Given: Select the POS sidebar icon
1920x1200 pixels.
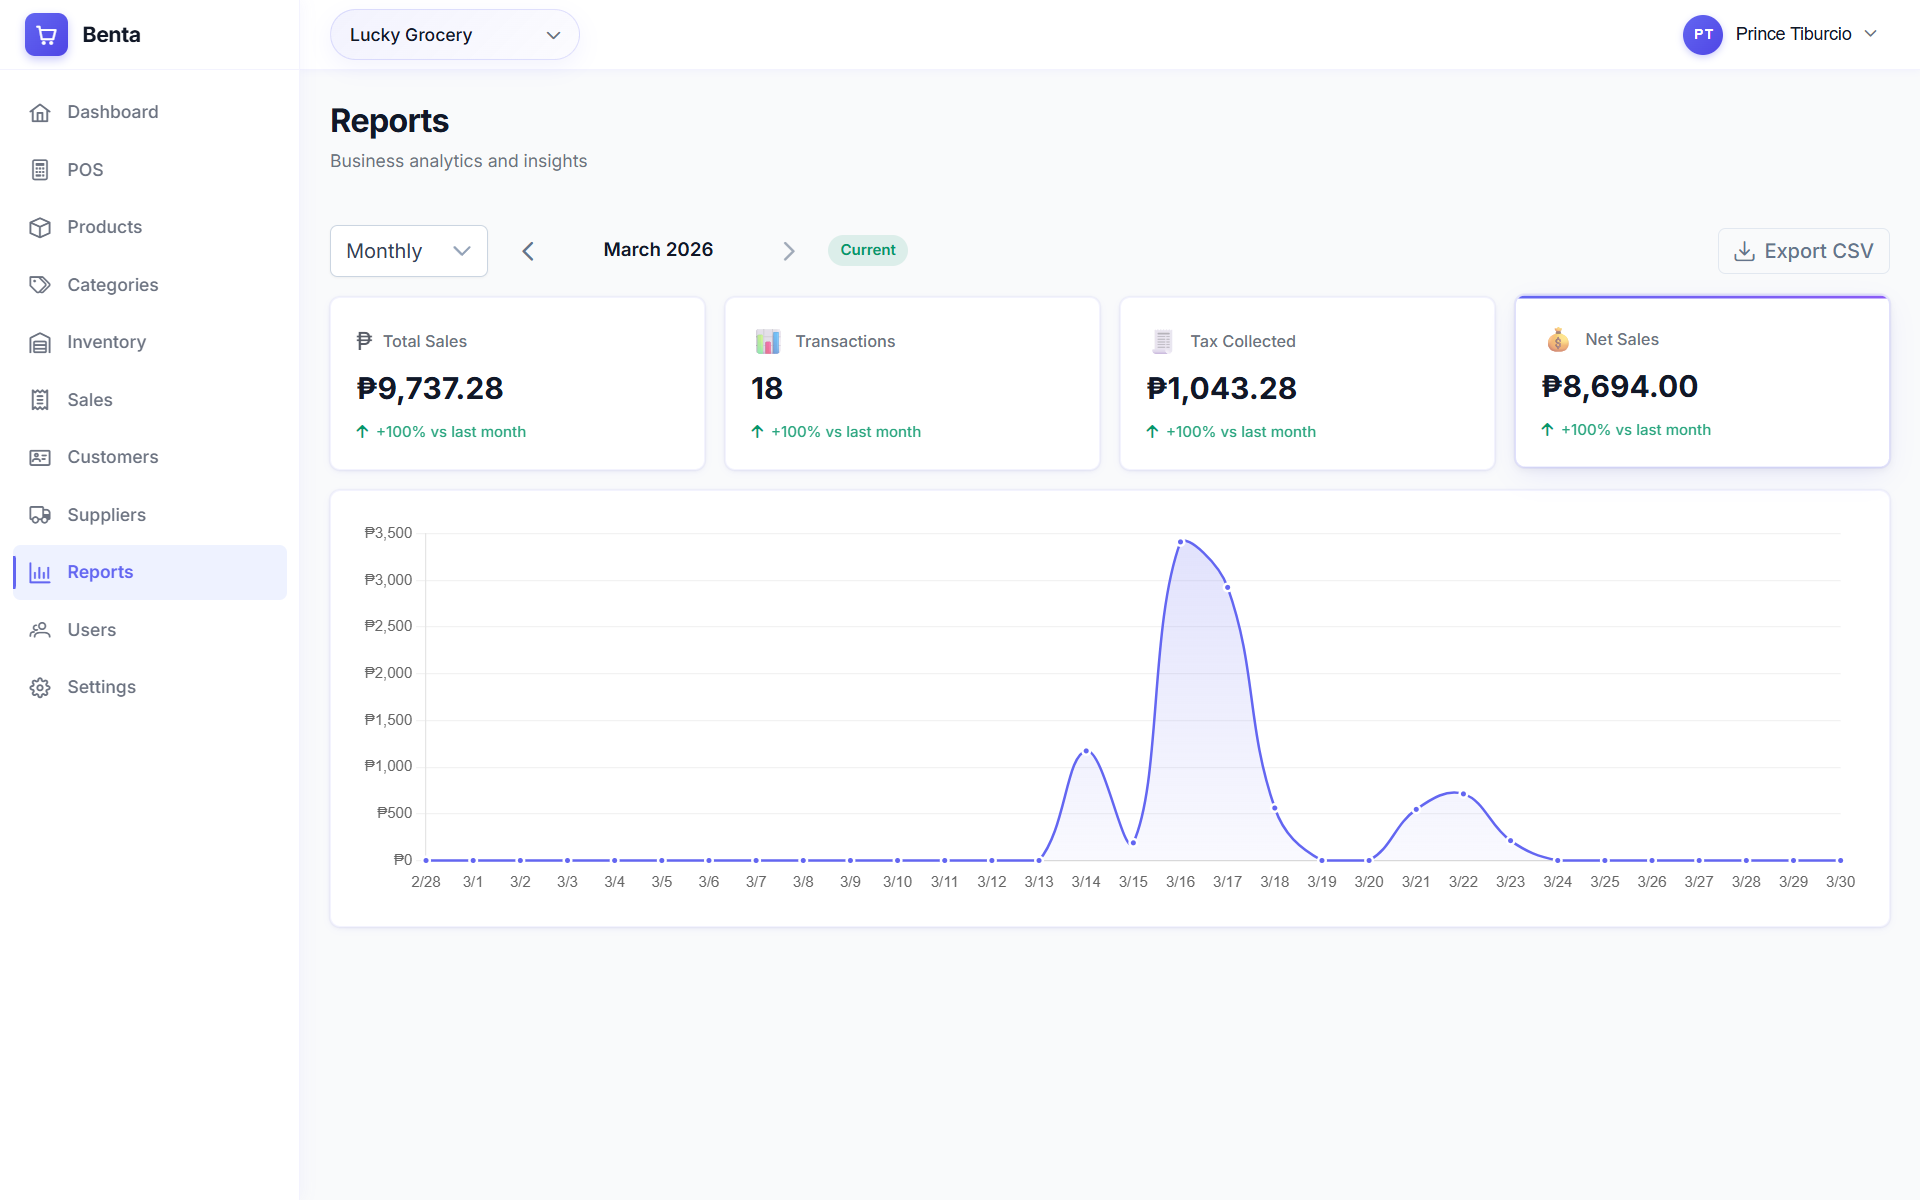Looking at the screenshot, I should (x=40, y=169).
